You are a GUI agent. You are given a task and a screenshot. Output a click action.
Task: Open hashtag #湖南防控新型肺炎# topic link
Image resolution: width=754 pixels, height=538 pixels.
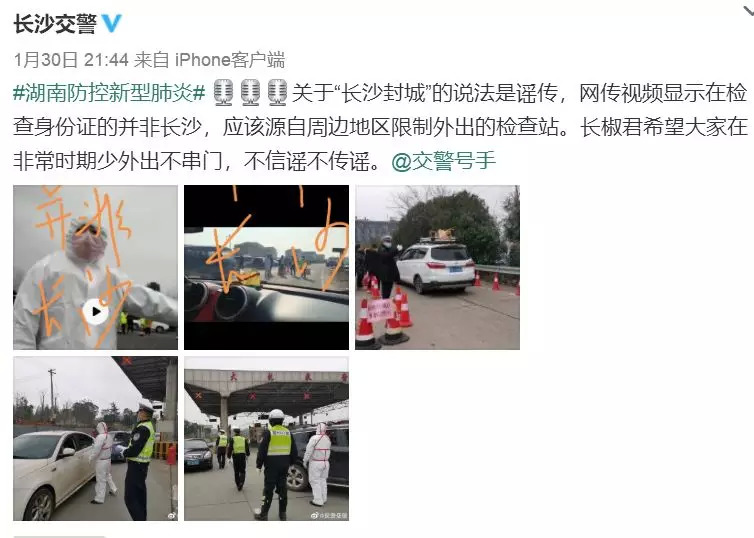(109, 92)
